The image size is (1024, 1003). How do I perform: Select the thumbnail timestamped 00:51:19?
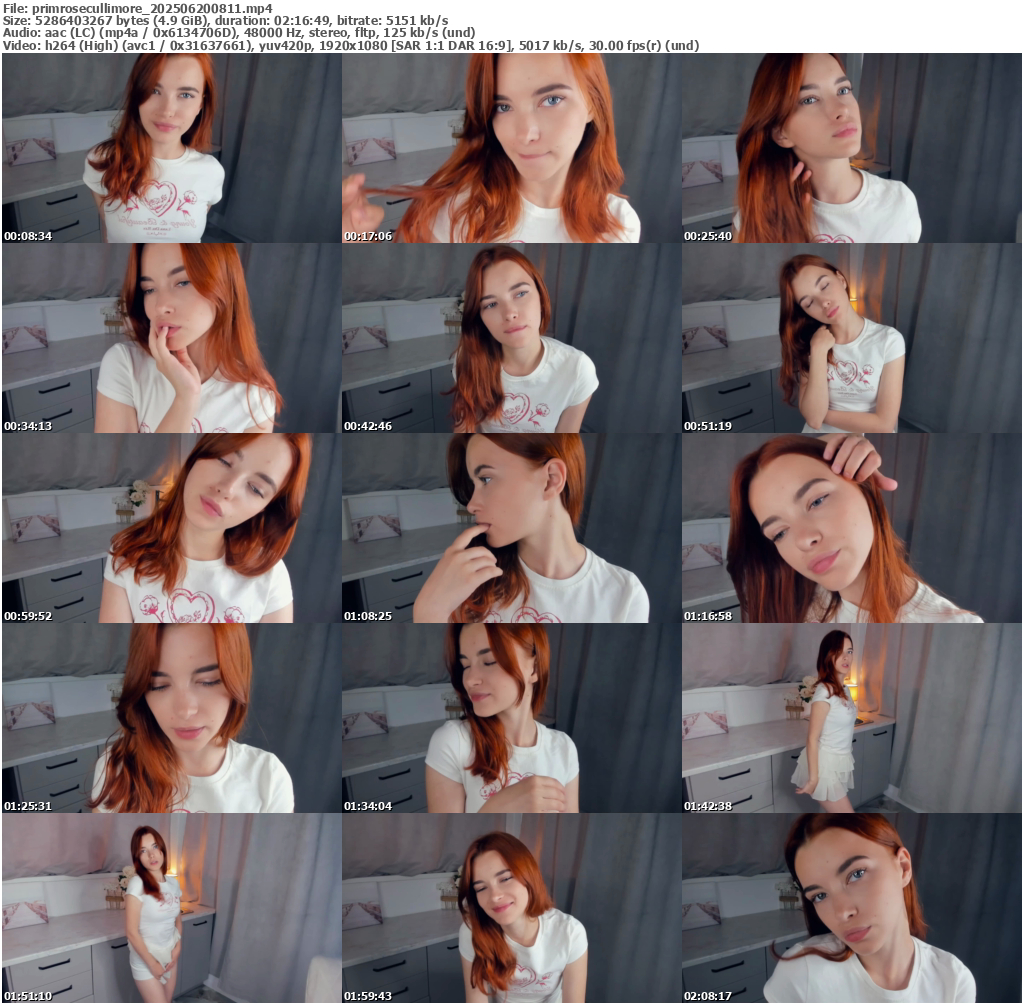(x=852, y=338)
